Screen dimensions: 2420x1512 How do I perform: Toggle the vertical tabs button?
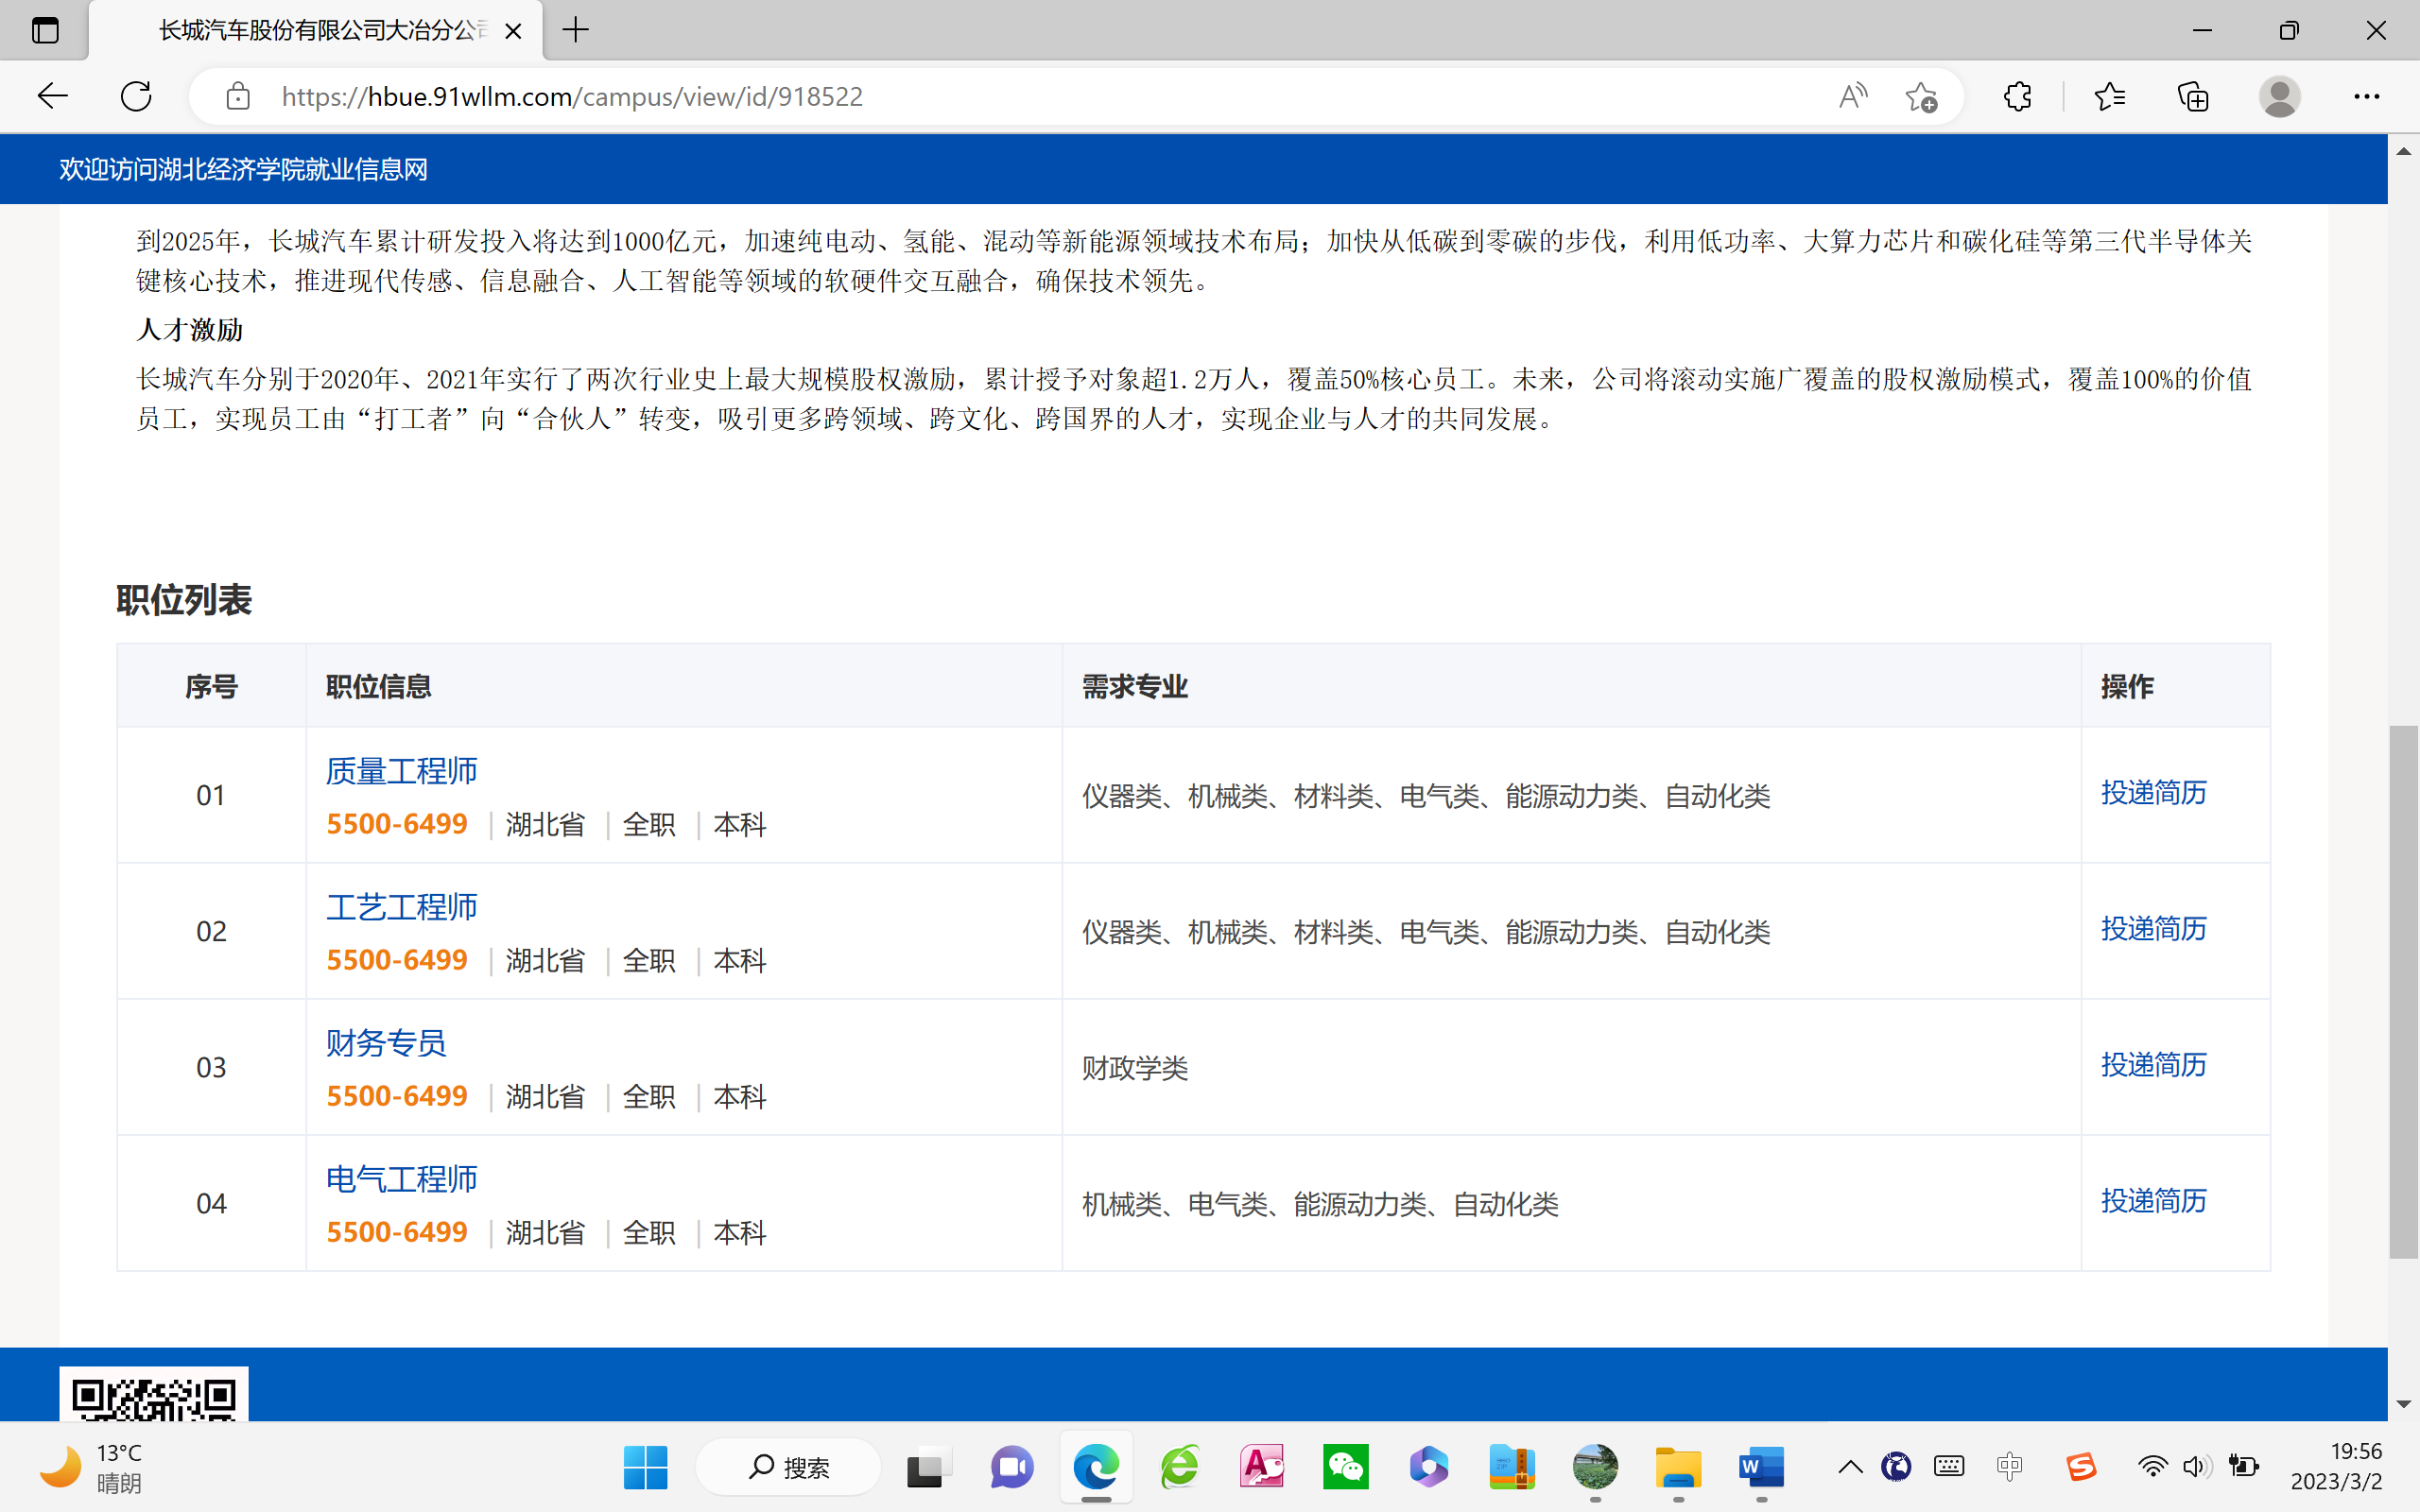pyautogui.click(x=45, y=30)
